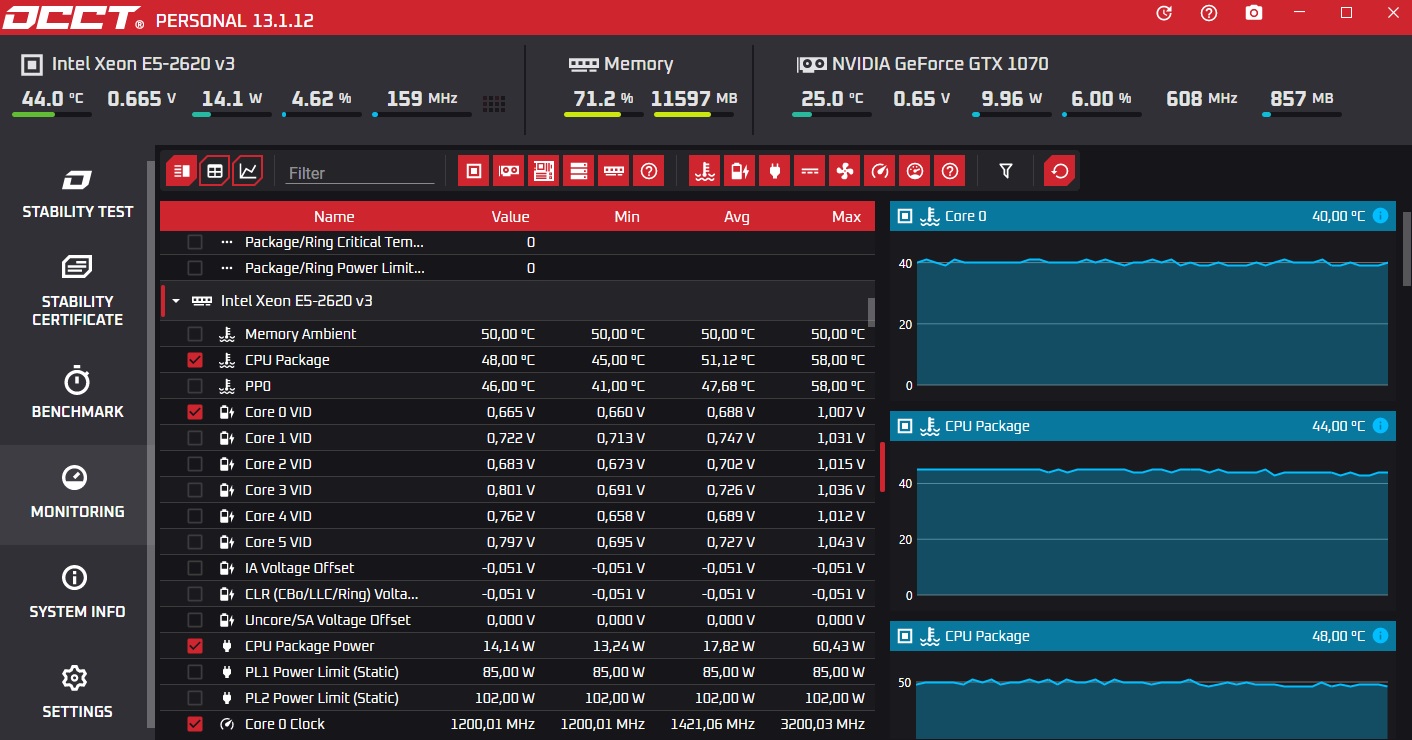The image size is (1412, 740).
Task: Reset min/max values with the circular arrow
Action: click(1060, 171)
